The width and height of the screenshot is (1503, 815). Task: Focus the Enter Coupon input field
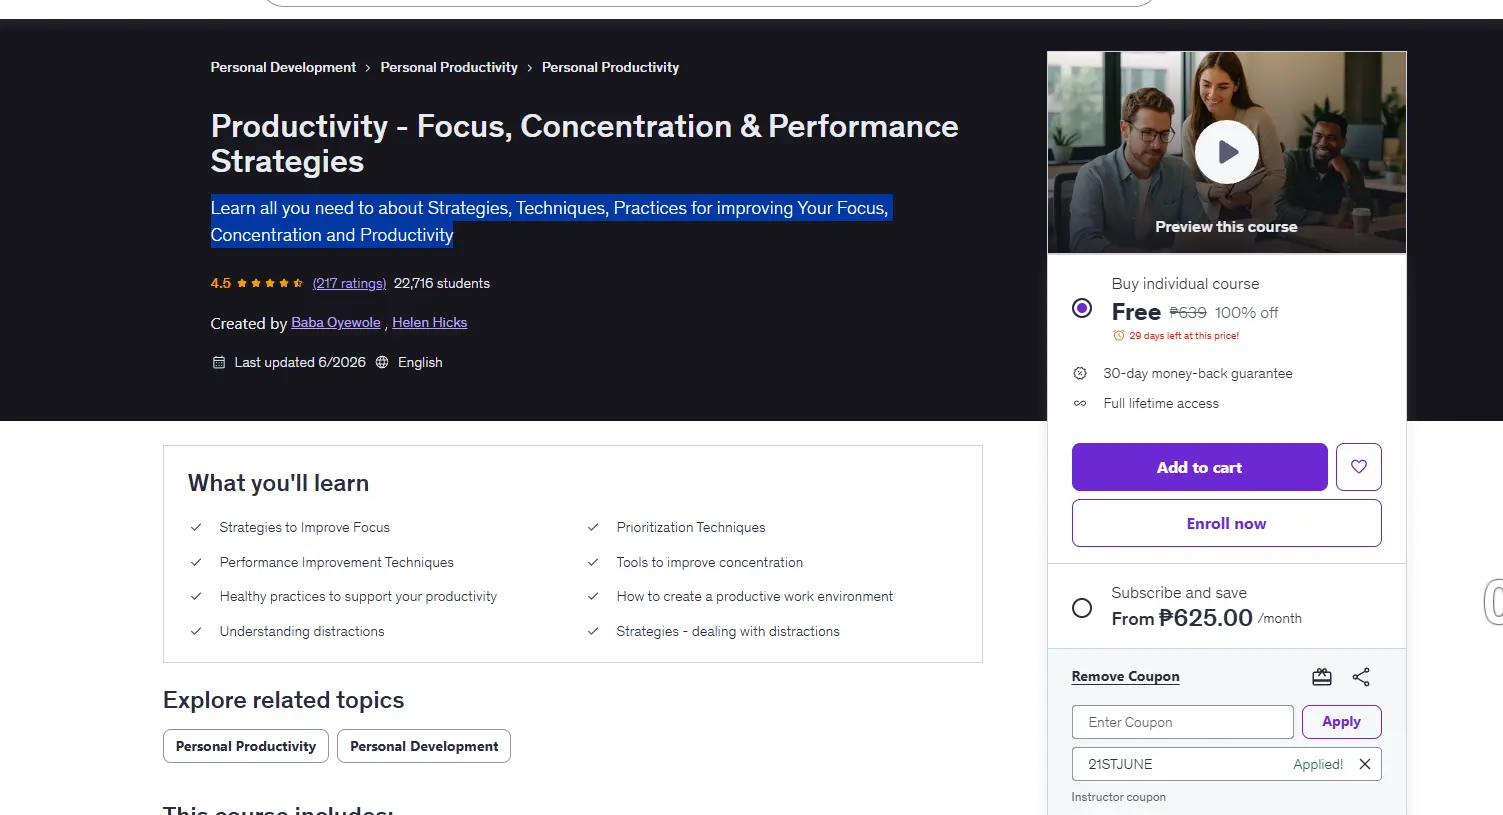coord(1182,722)
